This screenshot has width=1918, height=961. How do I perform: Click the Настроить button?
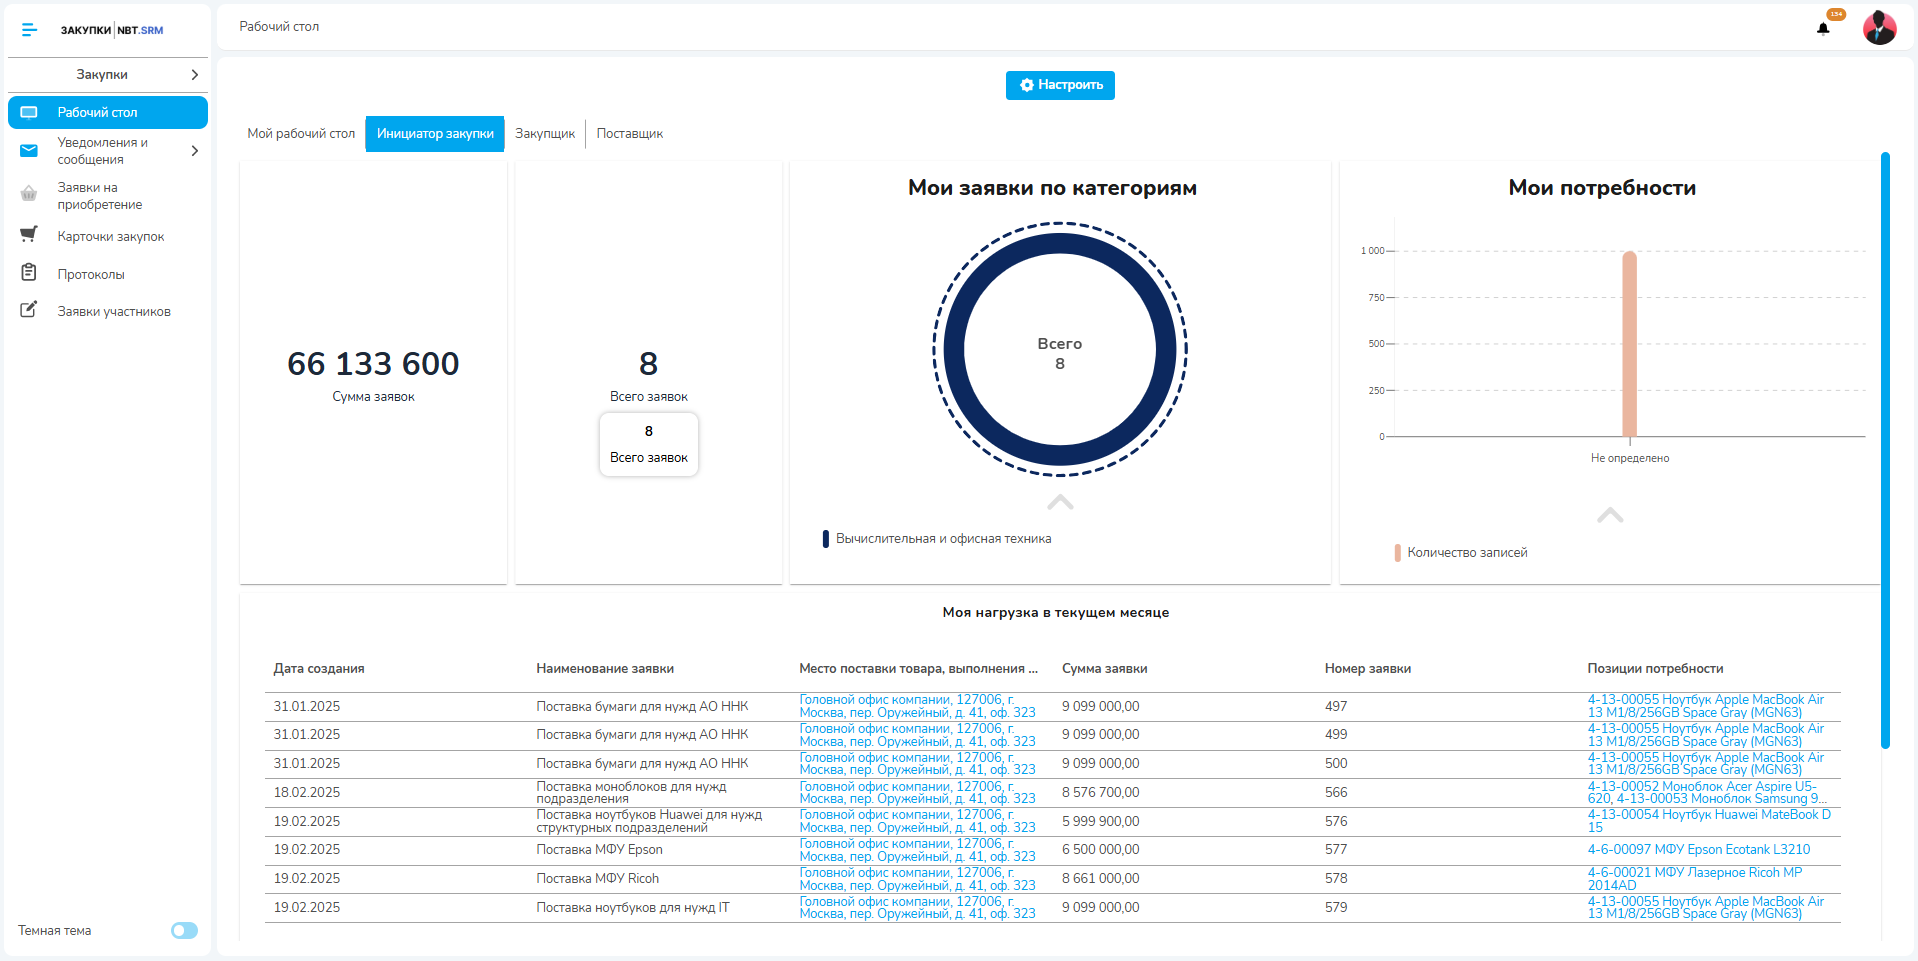(1060, 85)
